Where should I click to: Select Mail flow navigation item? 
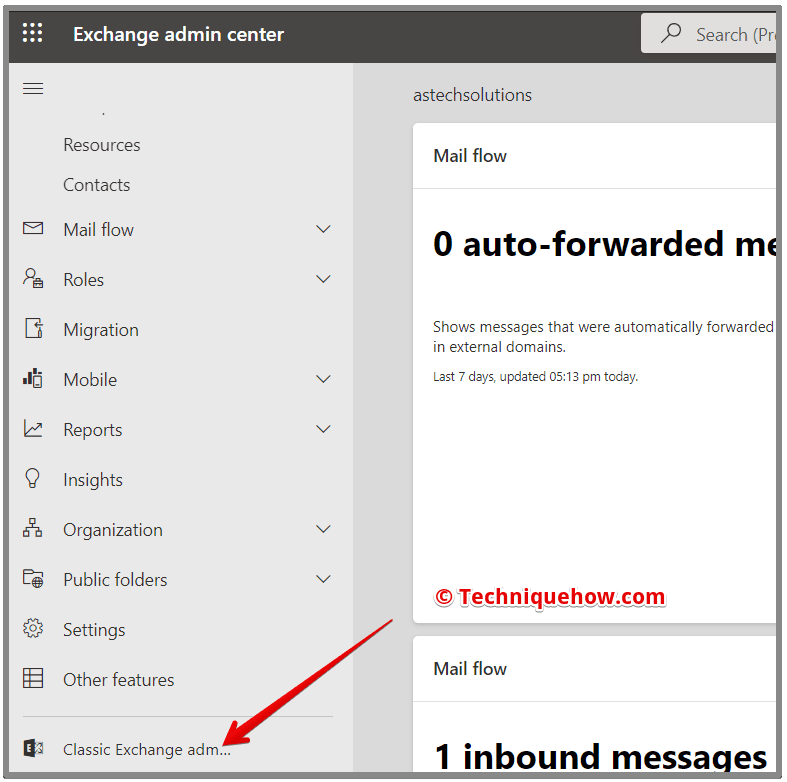tap(178, 229)
